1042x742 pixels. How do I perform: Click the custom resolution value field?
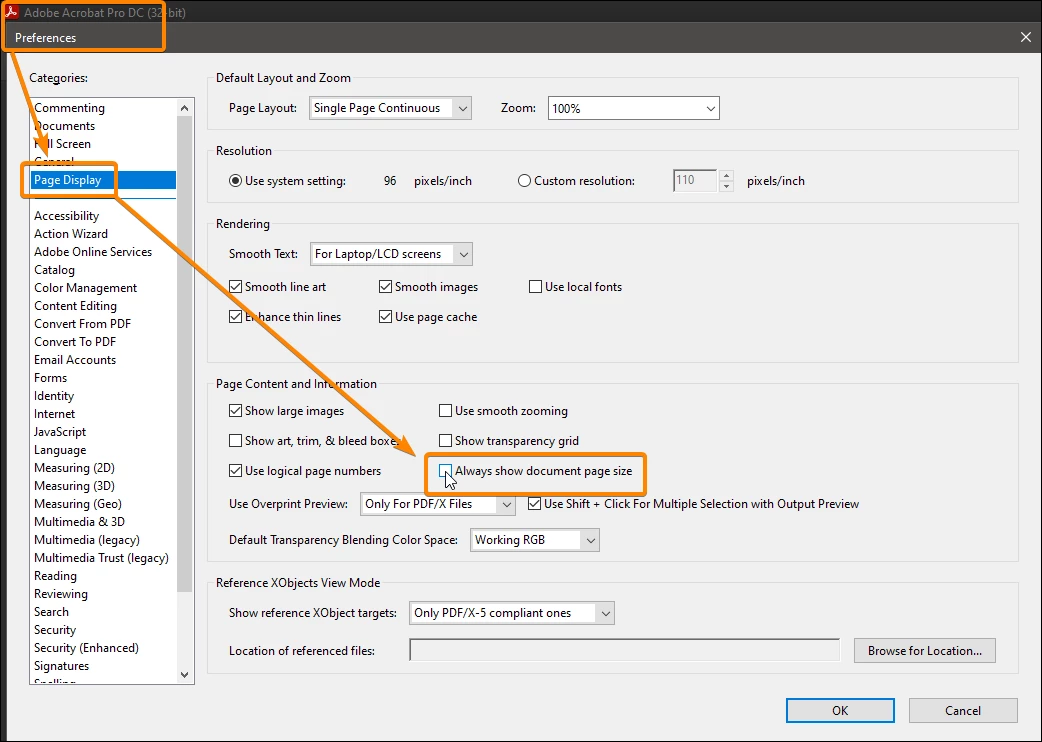click(695, 181)
